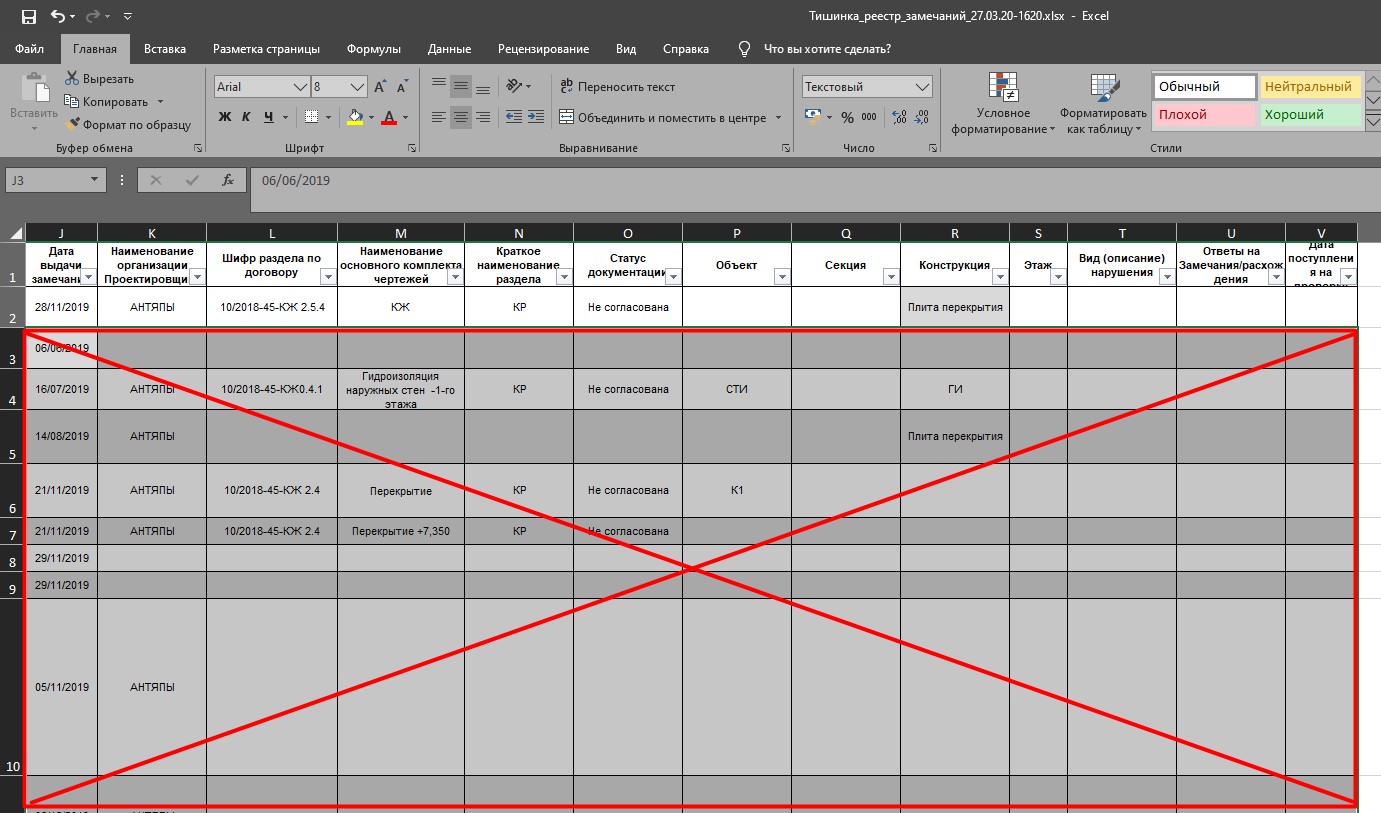Select column header M
The image size is (1381, 813).
(x=401, y=233)
